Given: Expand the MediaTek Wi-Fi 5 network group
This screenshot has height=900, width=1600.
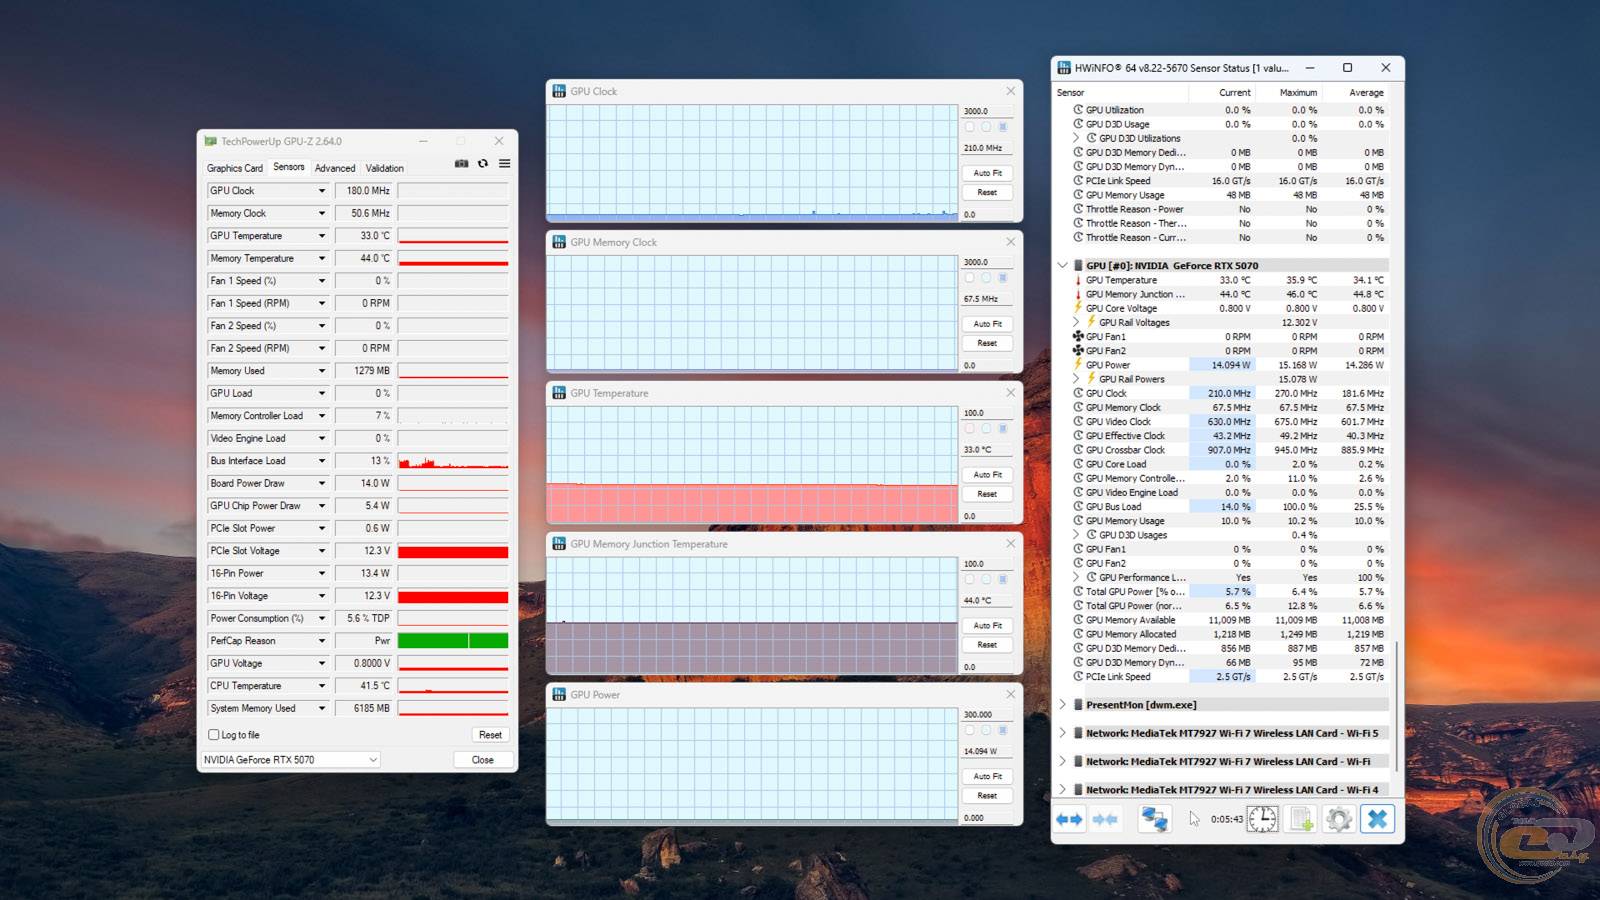Looking at the screenshot, I should tap(1062, 733).
